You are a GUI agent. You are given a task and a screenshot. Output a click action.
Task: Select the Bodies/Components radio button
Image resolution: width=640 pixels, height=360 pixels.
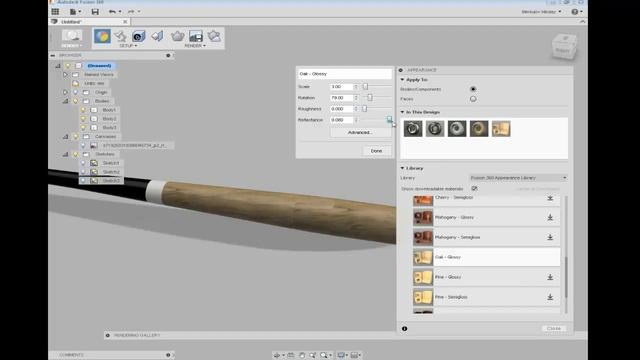(473, 89)
